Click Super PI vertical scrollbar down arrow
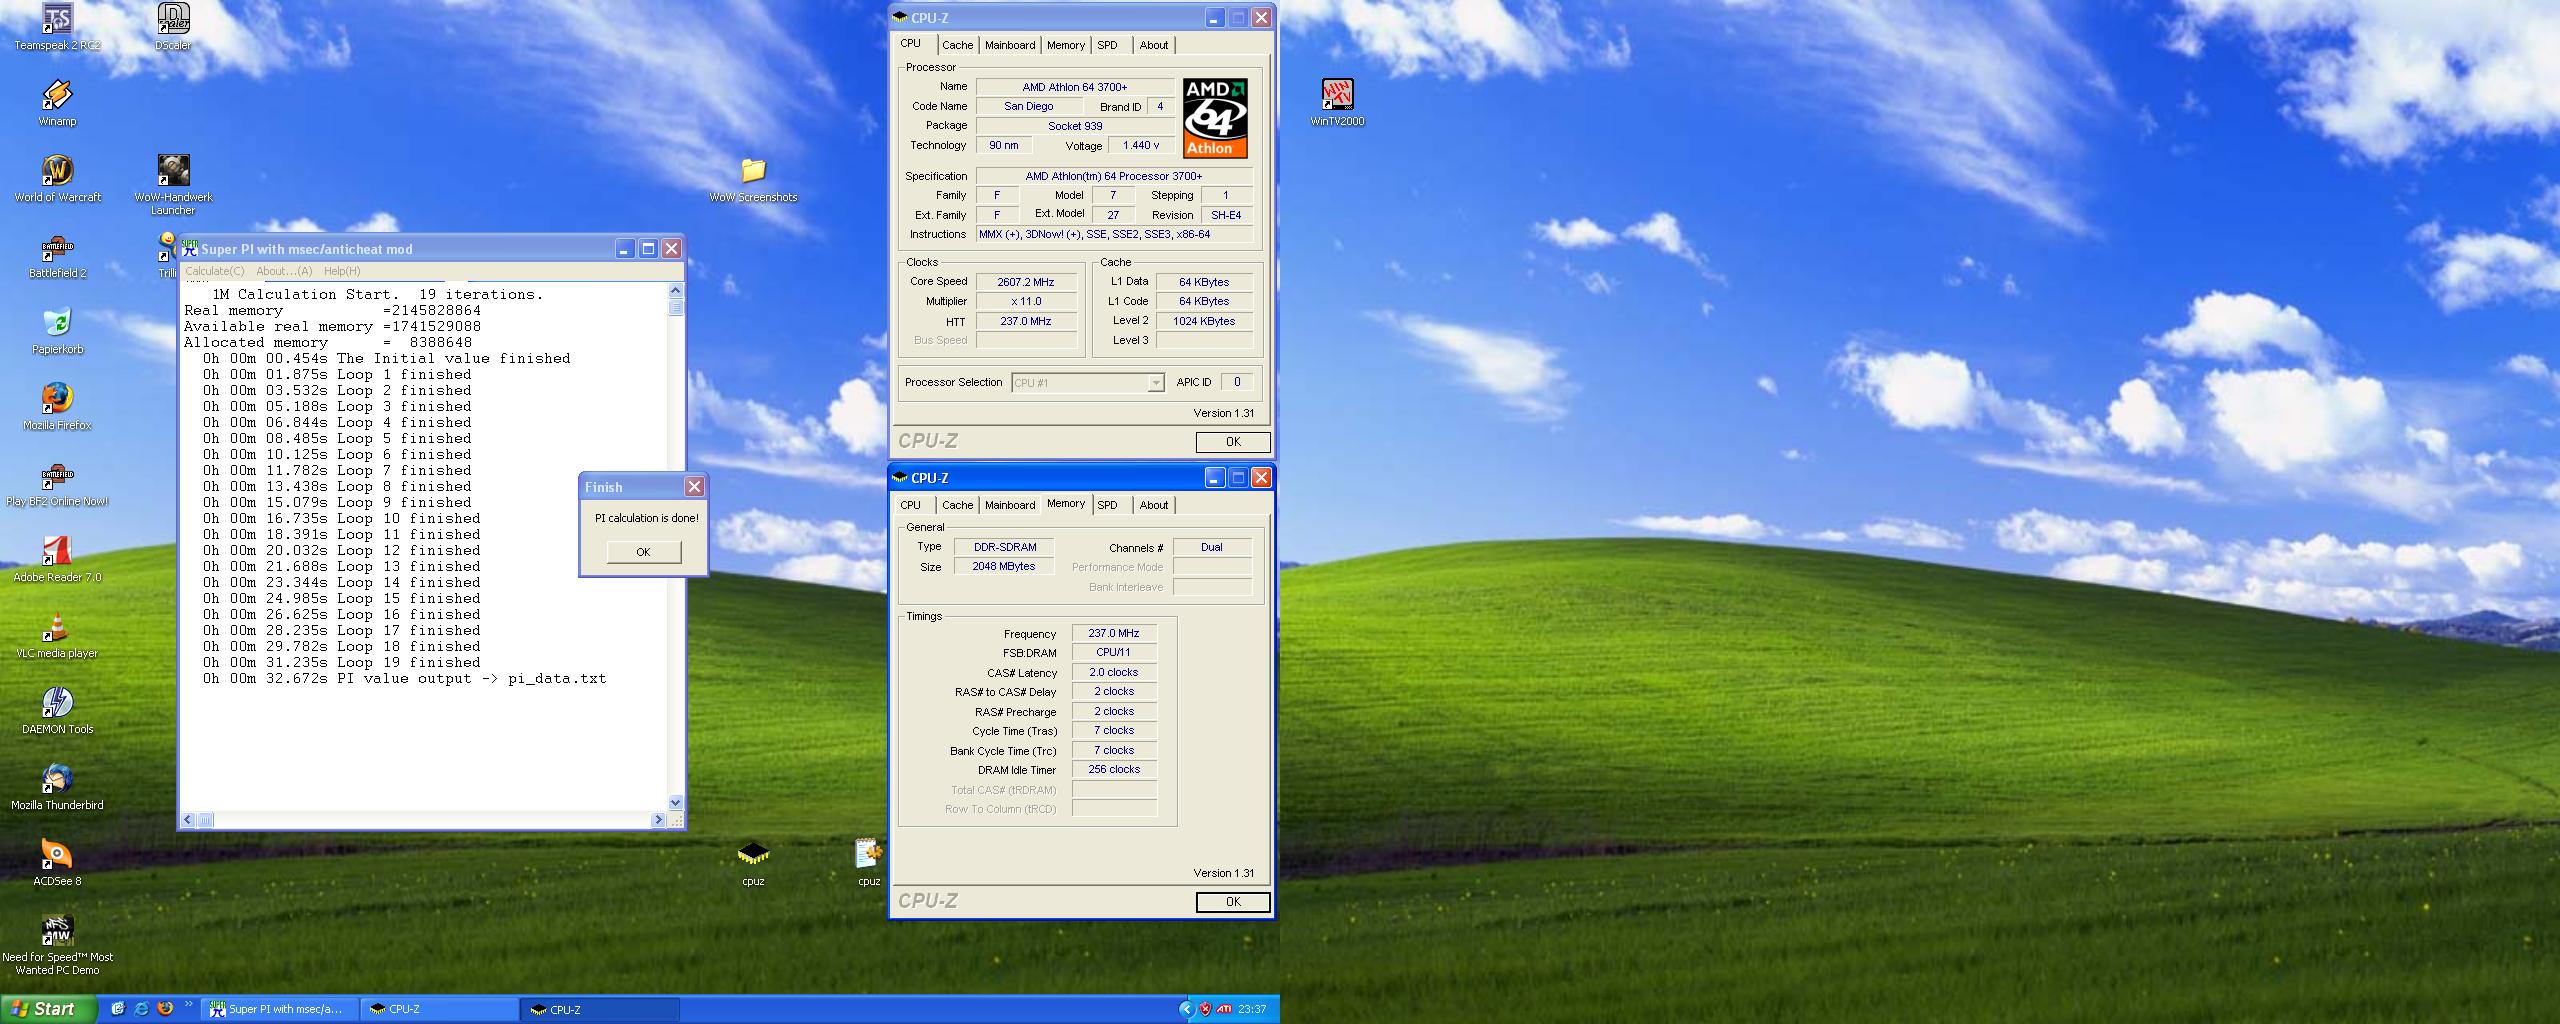This screenshot has width=2560, height=1024. 675,802
